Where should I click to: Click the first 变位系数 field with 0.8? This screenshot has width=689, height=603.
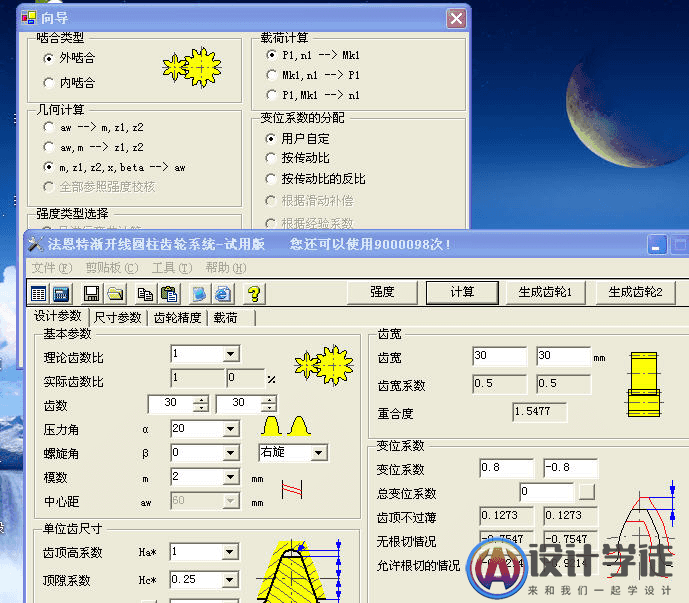[507, 468]
